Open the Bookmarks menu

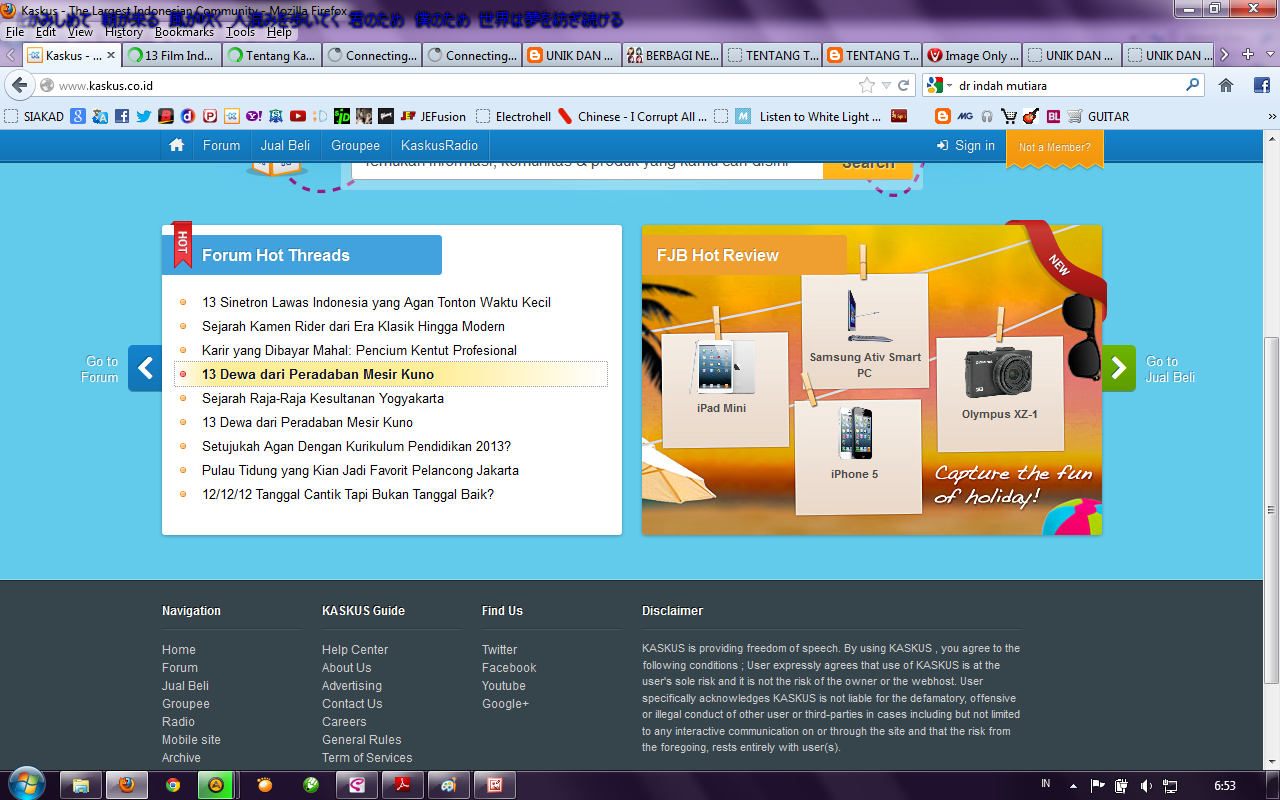coord(184,32)
